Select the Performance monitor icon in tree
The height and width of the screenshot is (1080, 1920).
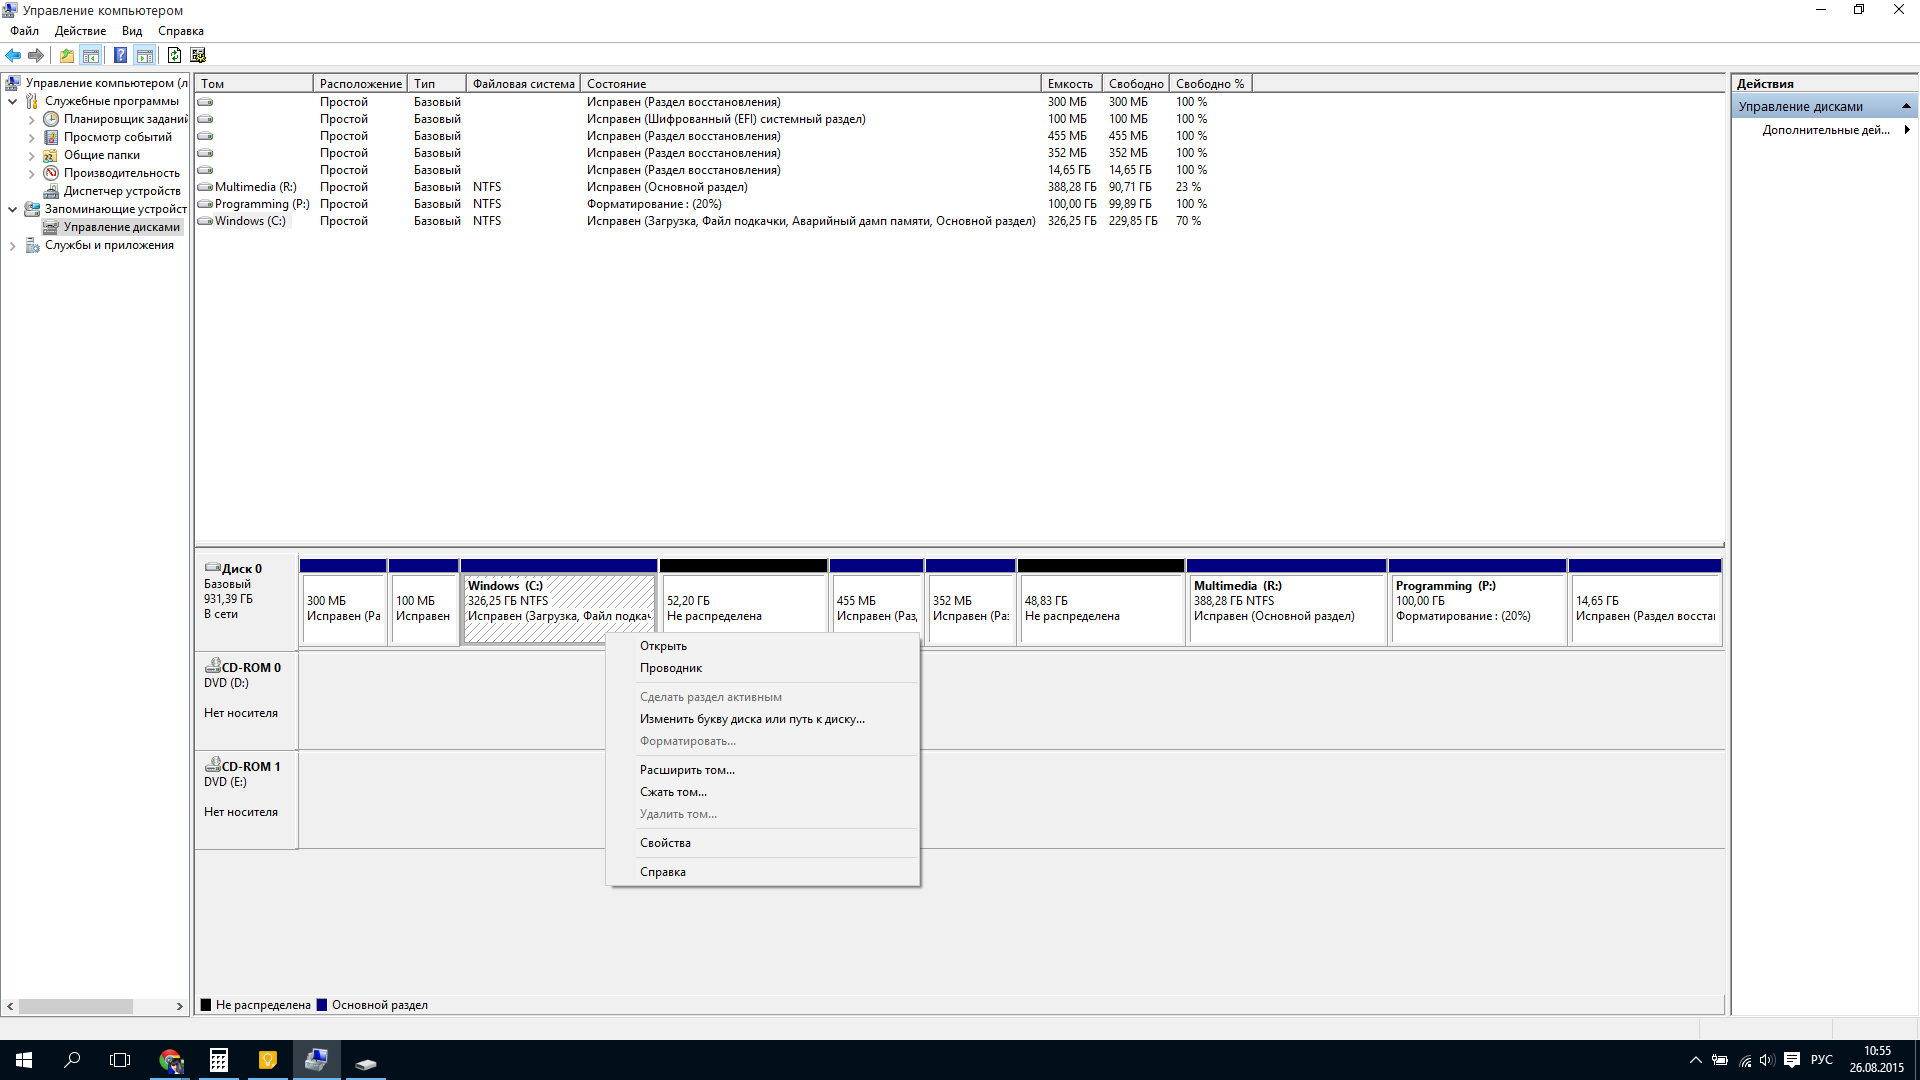51,173
